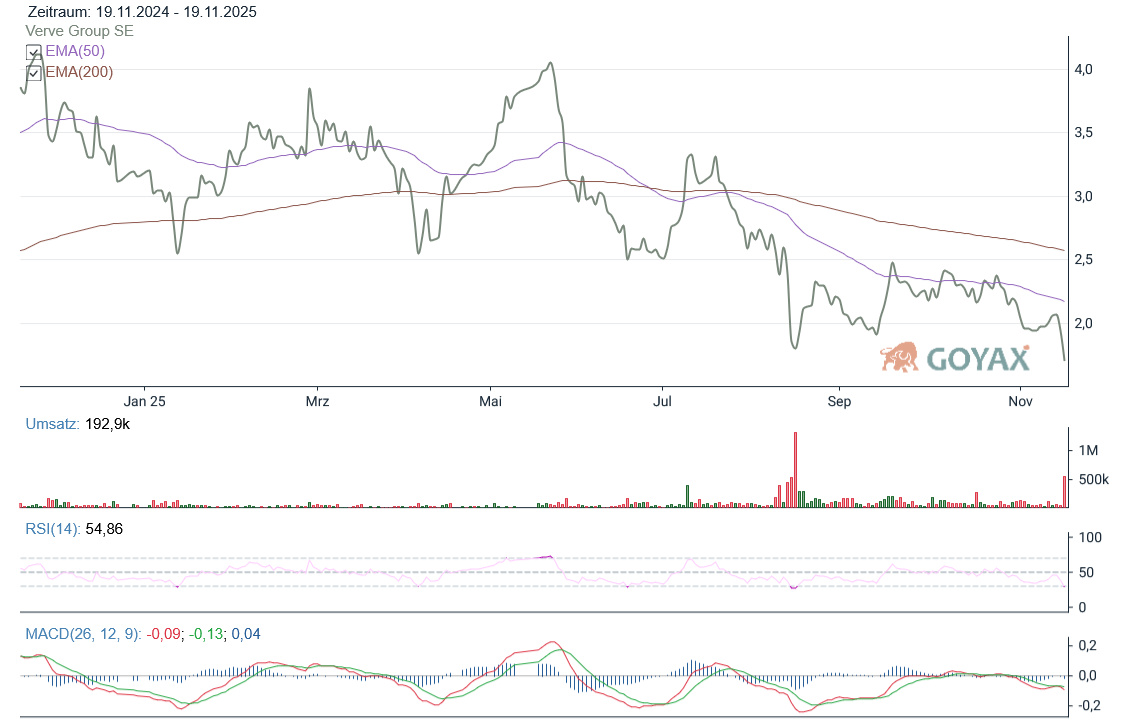Click the last red volume bar at right edge
Image resolution: width=1140 pixels, height=722 pixels.
point(1064,492)
